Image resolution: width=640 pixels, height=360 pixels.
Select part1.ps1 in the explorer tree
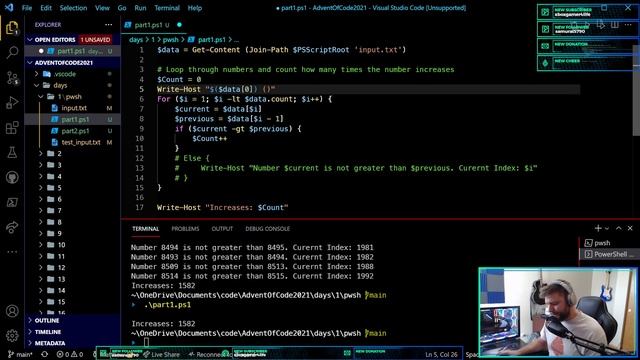(73, 120)
